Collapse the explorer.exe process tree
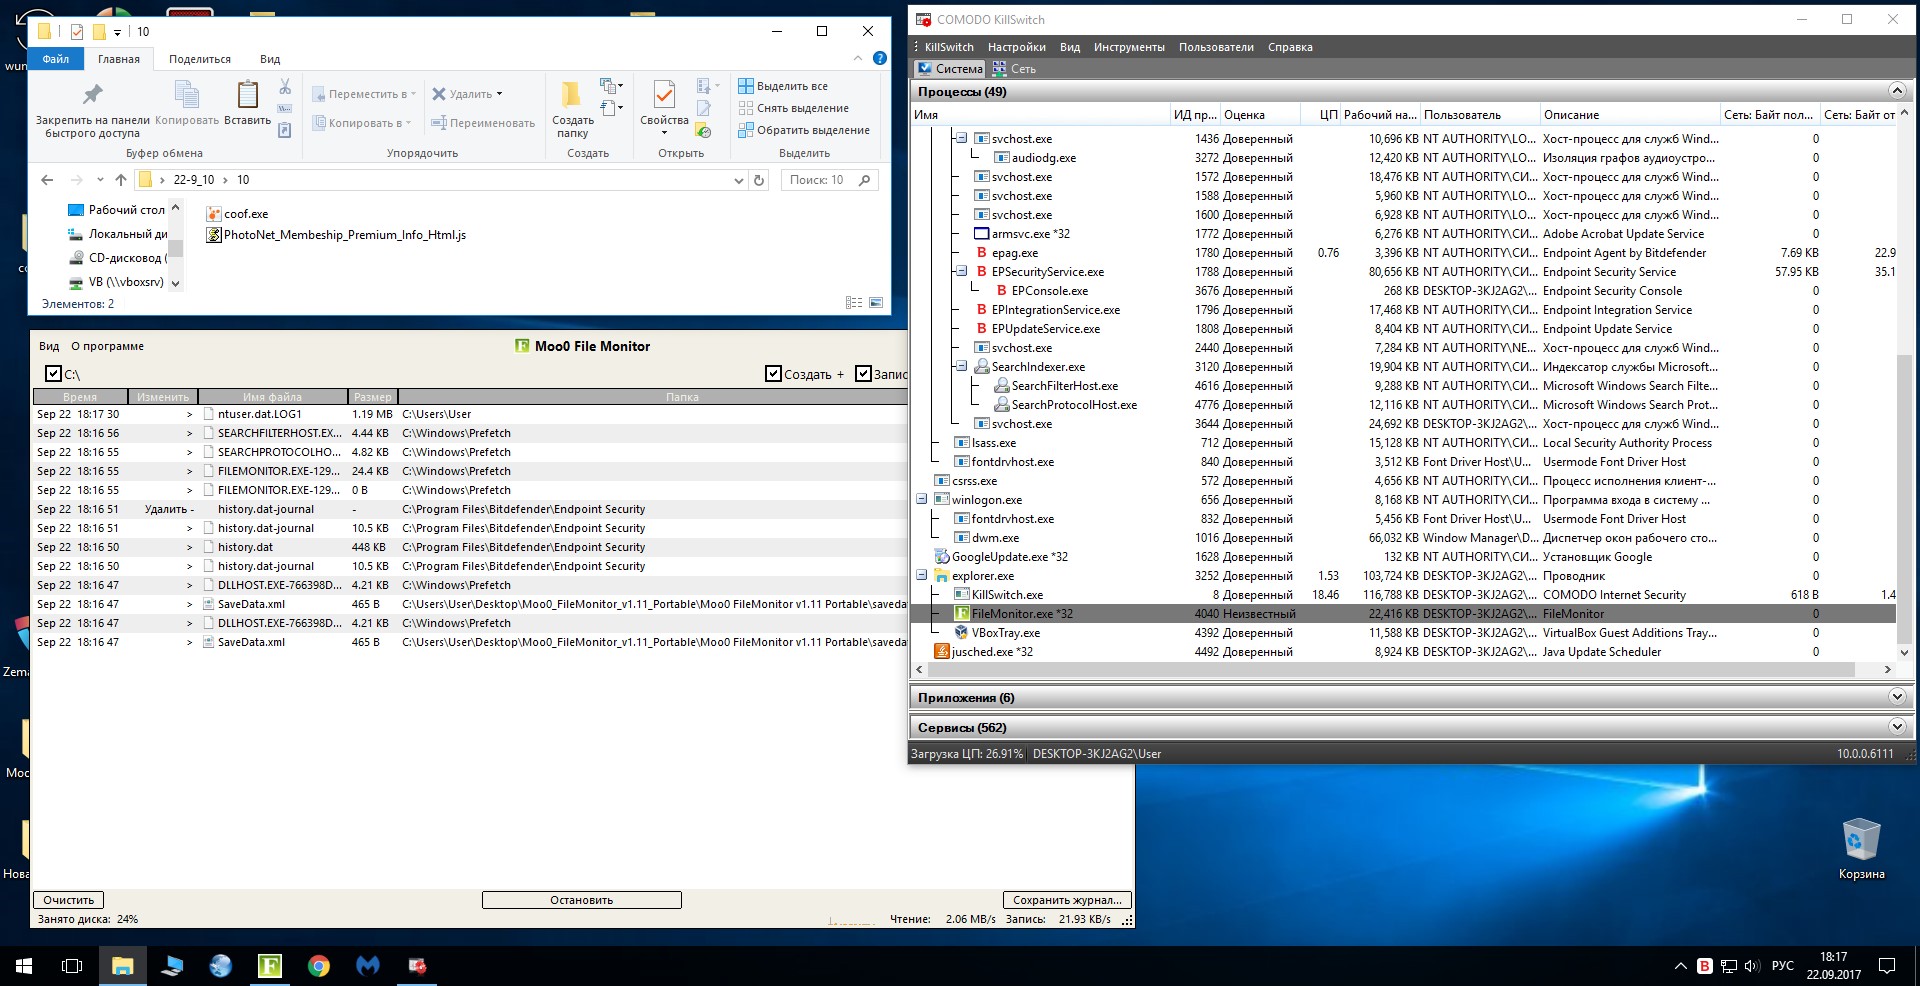The height and width of the screenshot is (986, 1920). (922, 576)
